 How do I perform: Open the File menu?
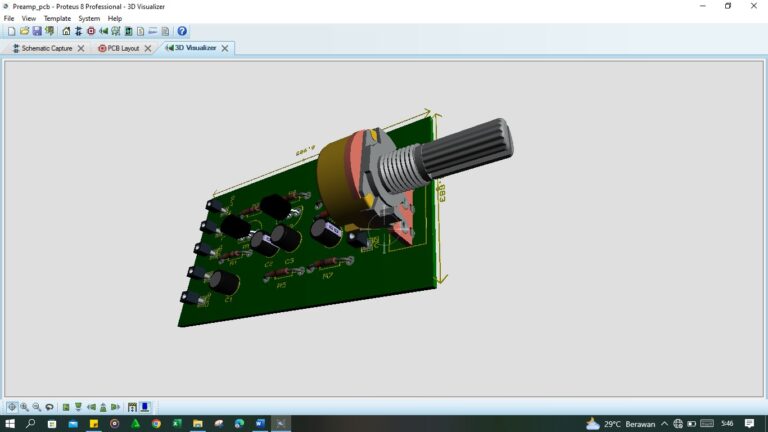9,18
